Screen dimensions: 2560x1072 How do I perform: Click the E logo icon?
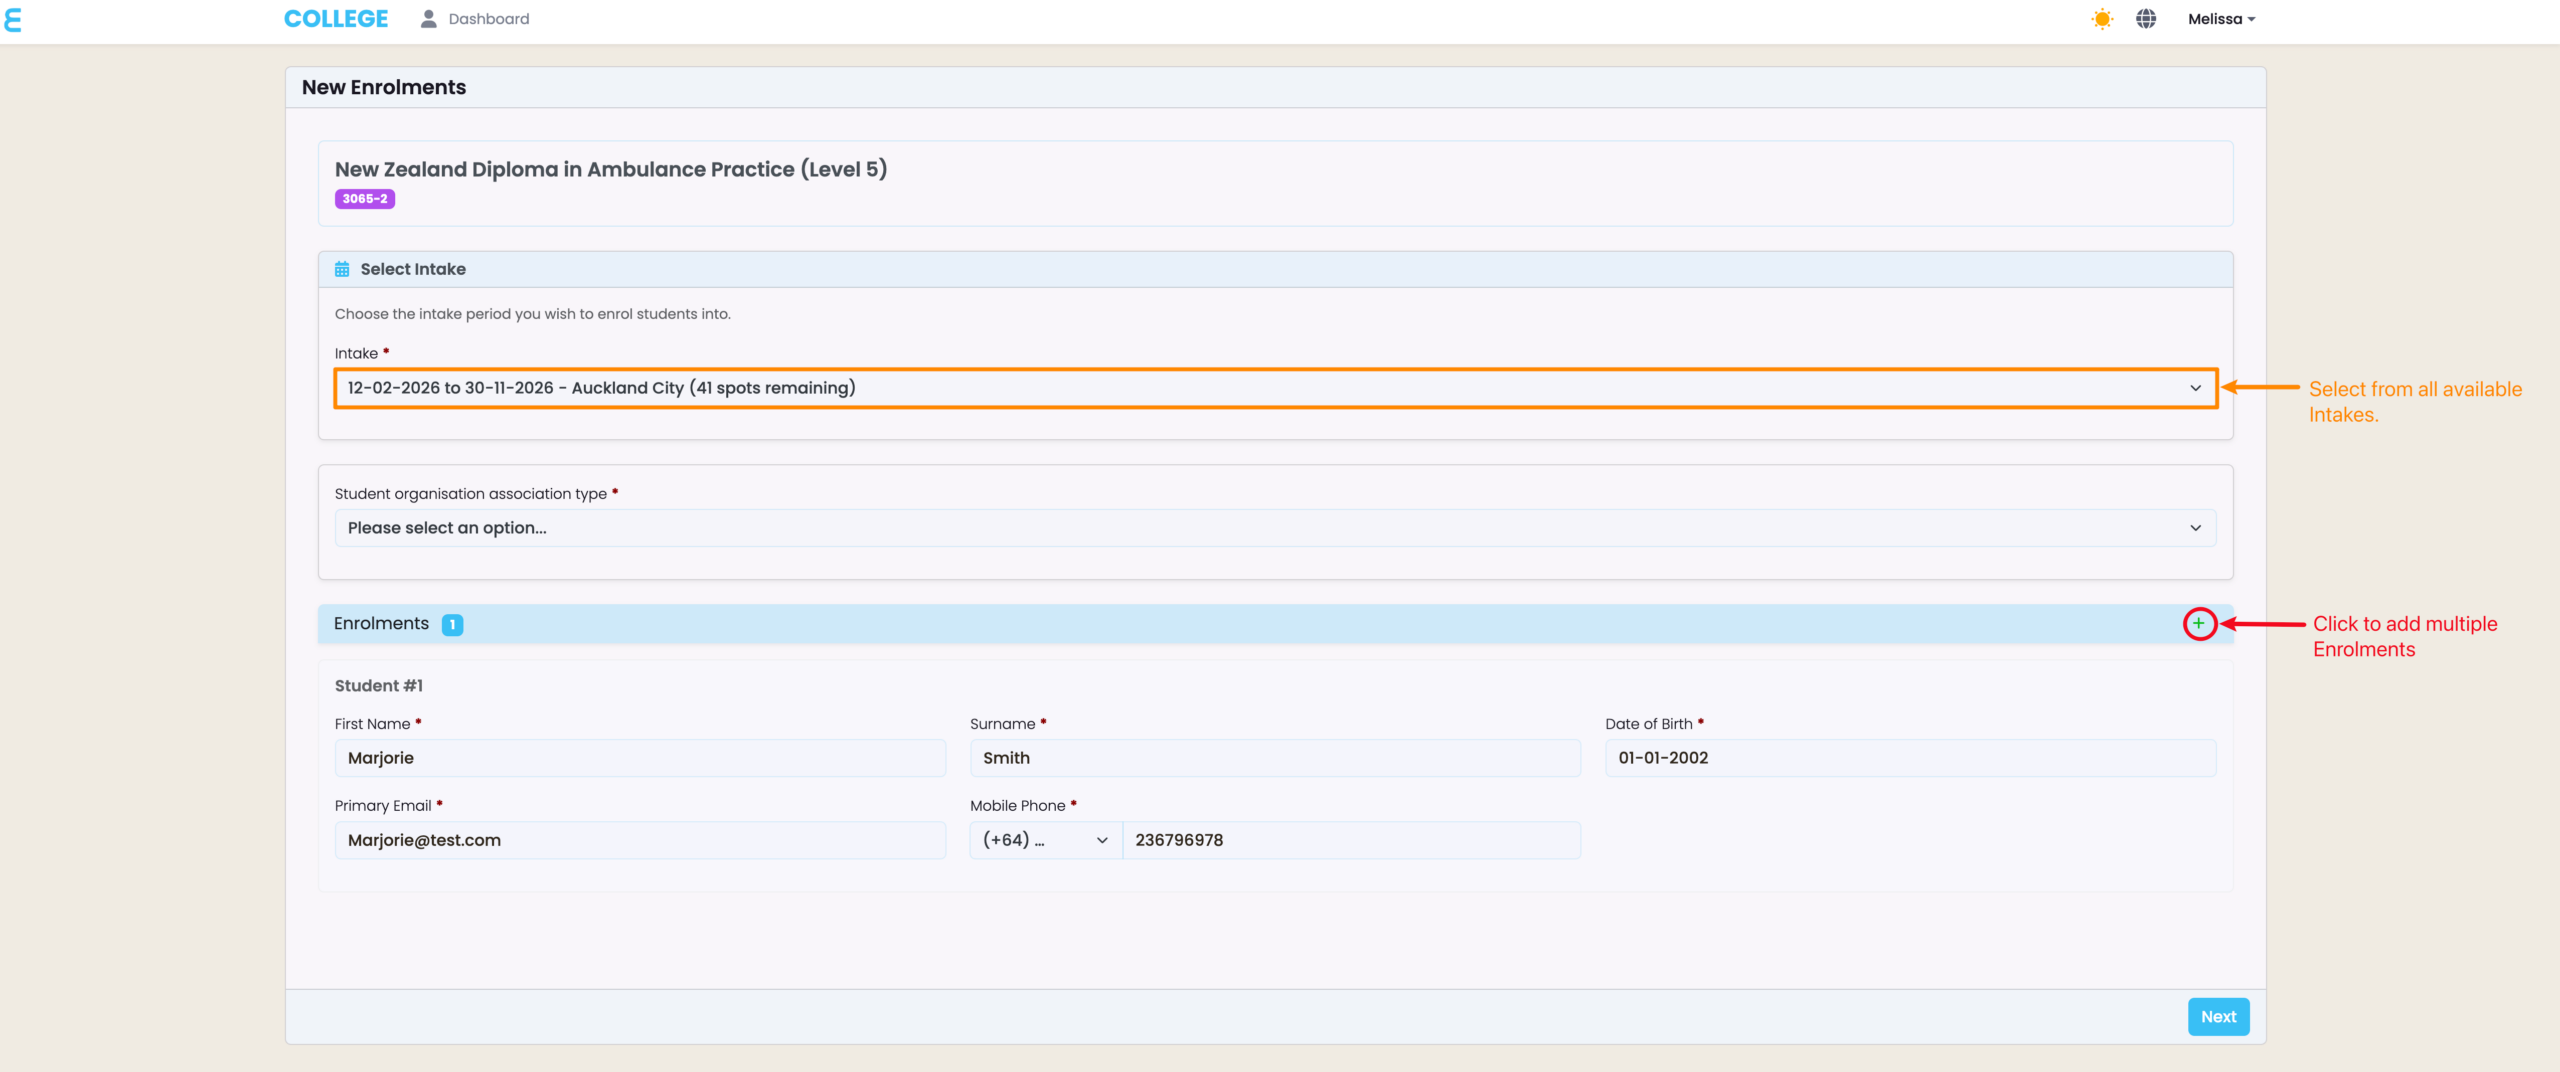click(x=12, y=20)
